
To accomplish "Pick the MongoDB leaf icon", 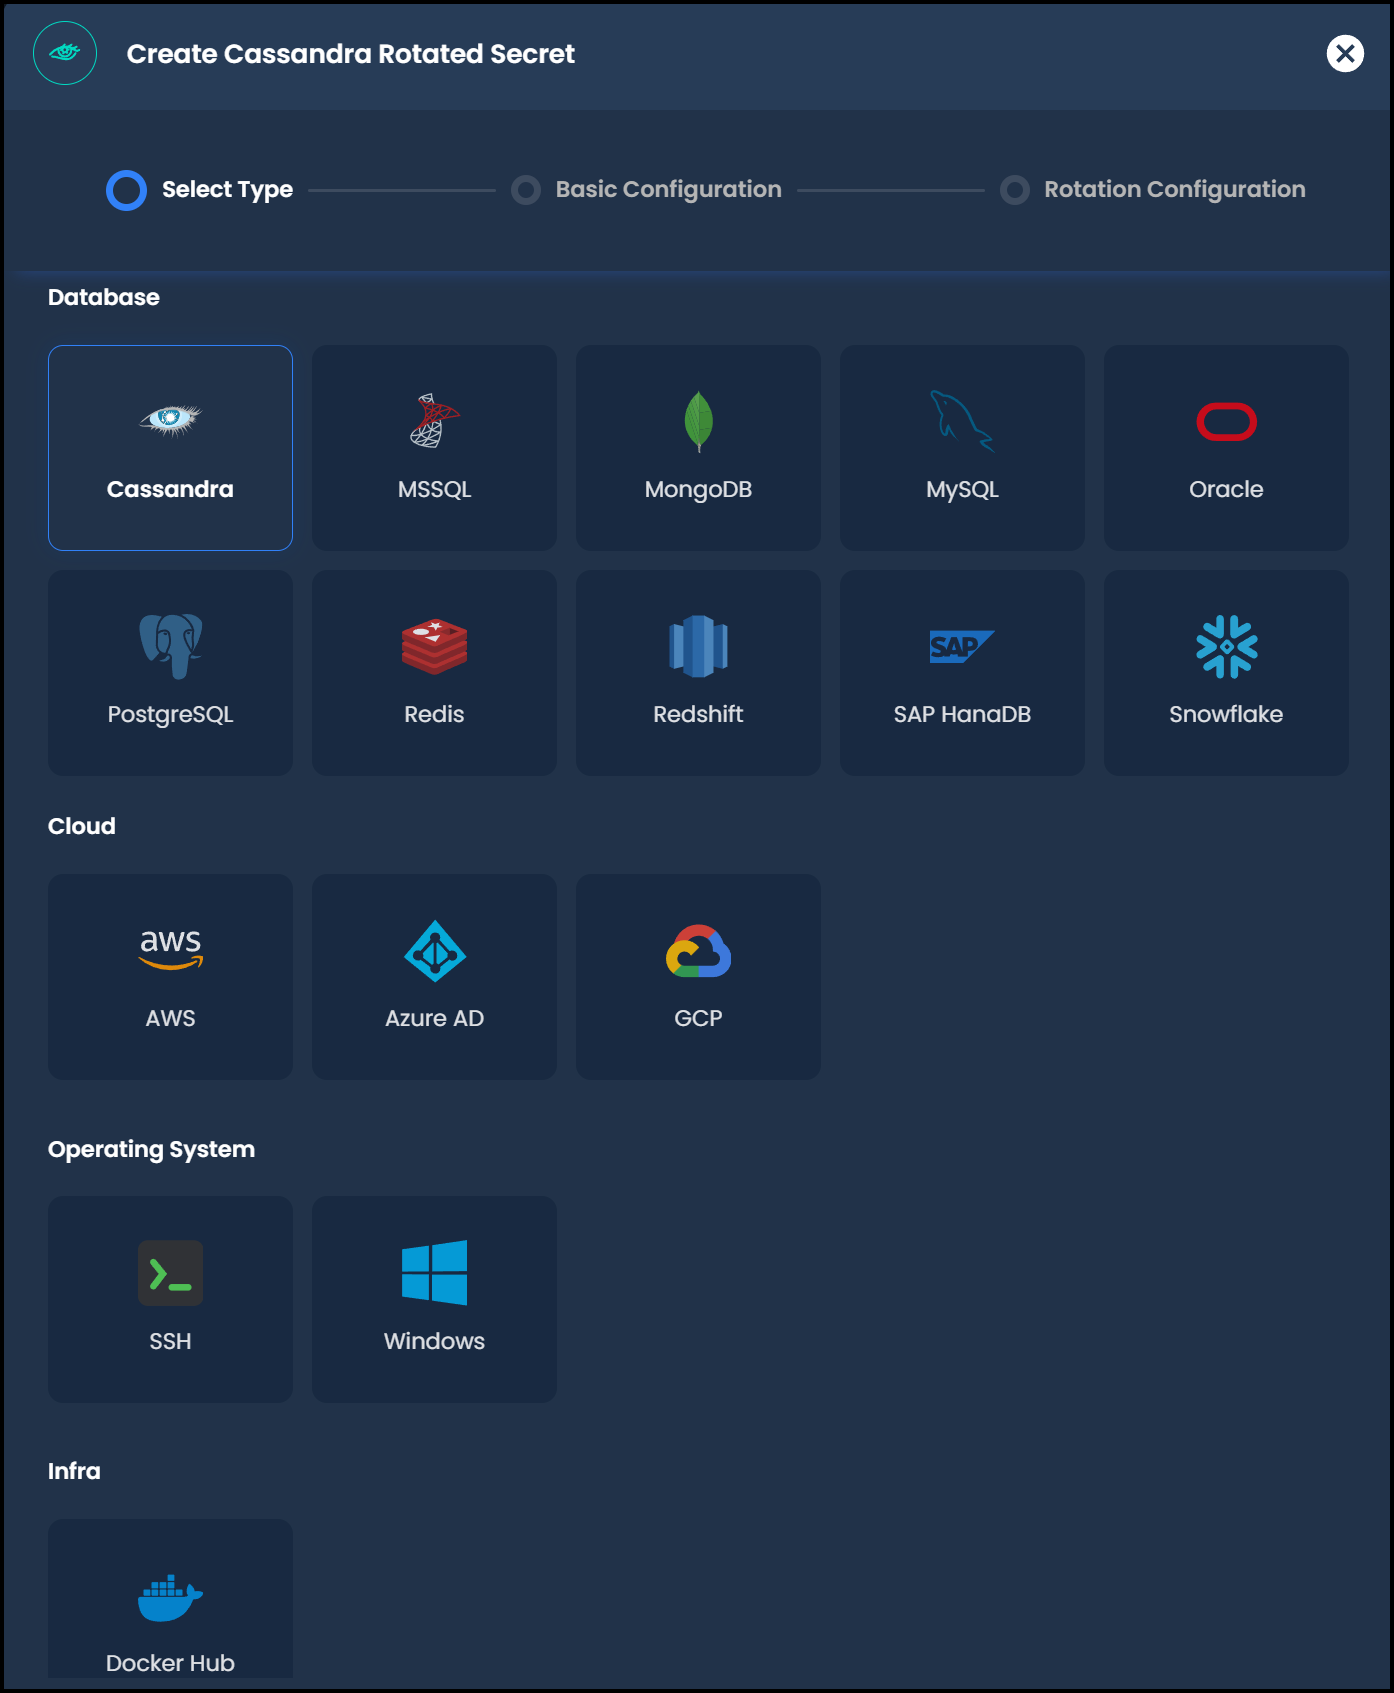I will point(698,421).
